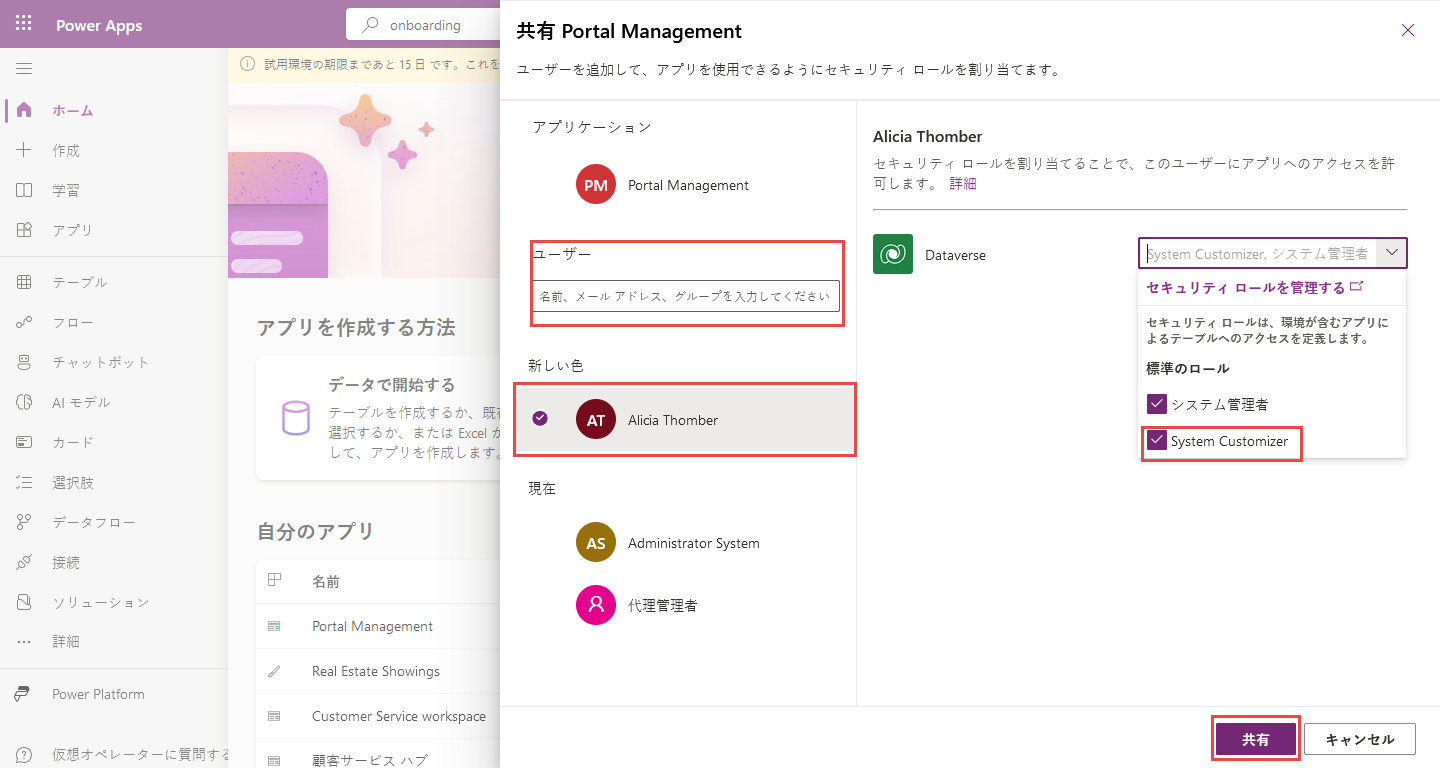Click the database icon on データで開始する card
The height and width of the screenshot is (768, 1440).
[295, 418]
